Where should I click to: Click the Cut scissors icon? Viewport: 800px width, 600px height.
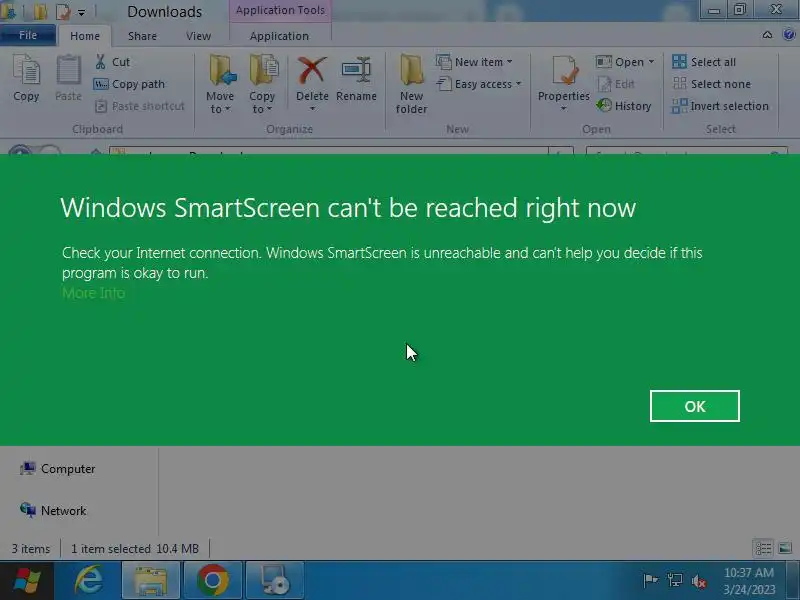click(x=101, y=62)
